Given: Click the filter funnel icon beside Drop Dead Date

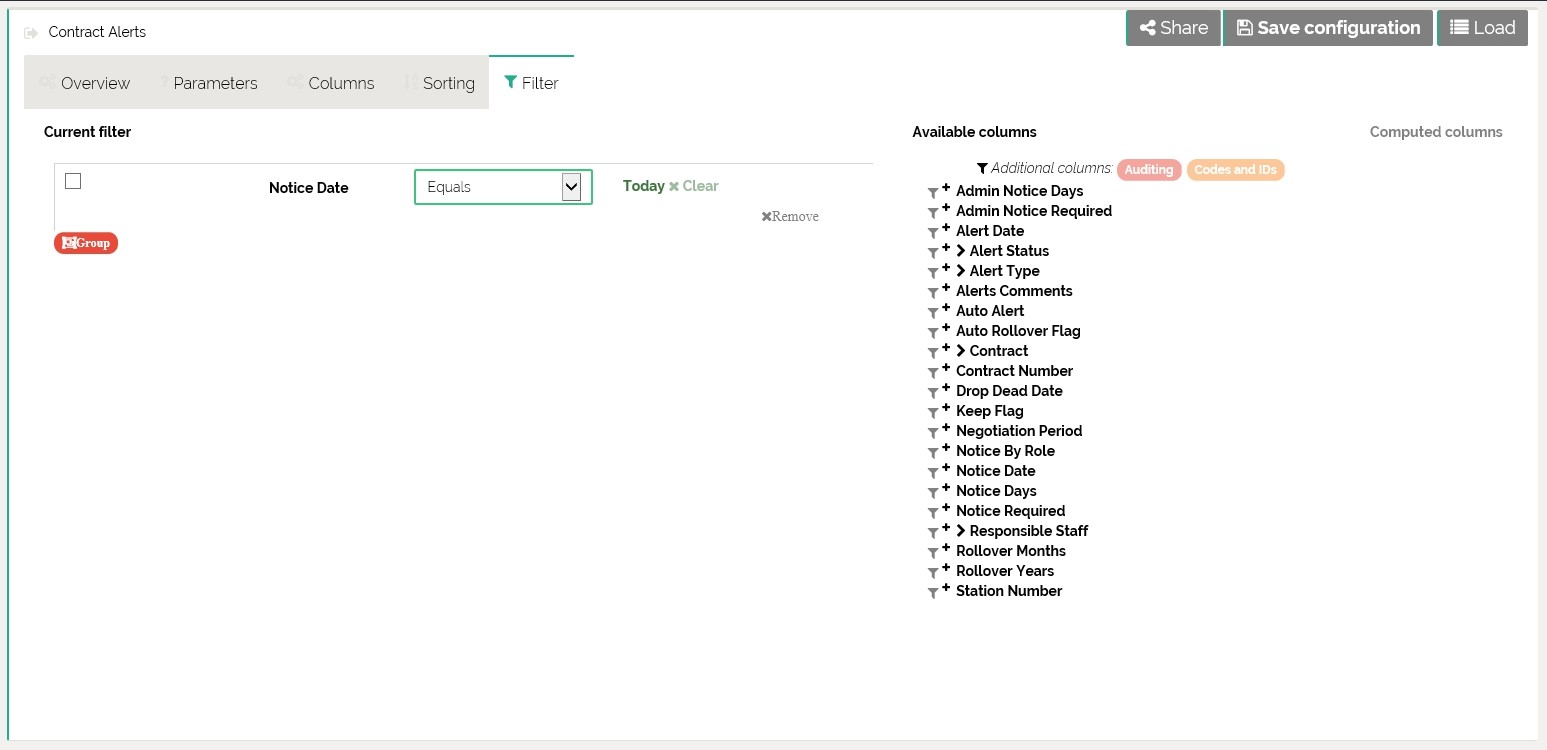Looking at the screenshot, I should 932,392.
